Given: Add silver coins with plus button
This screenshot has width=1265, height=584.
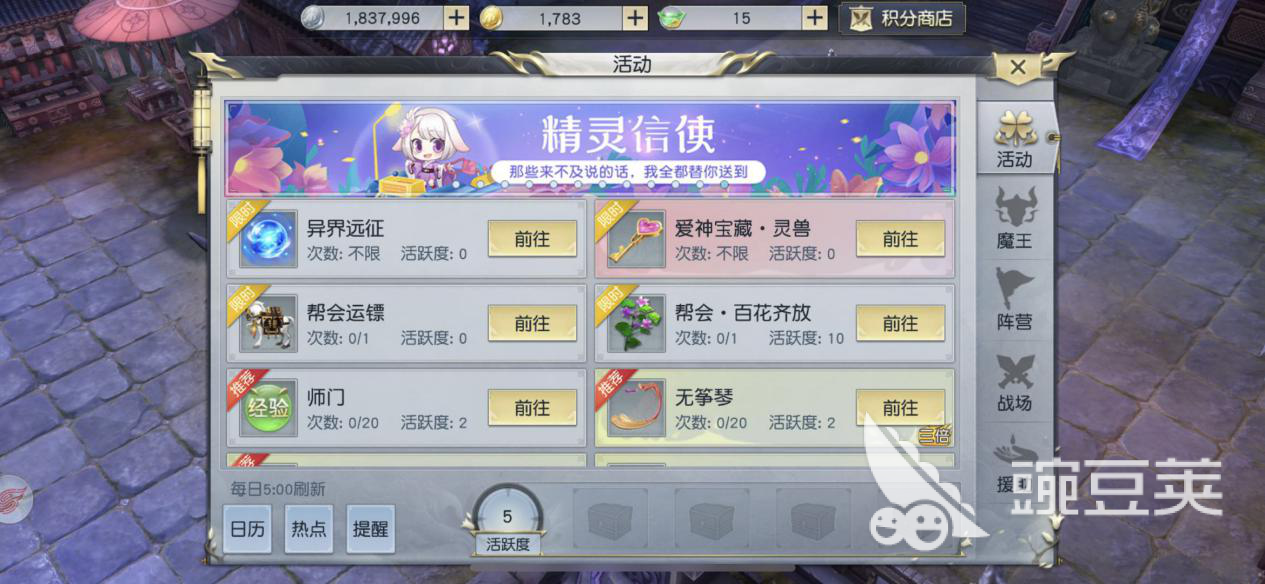Looking at the screenshot, I should [456, 17].
